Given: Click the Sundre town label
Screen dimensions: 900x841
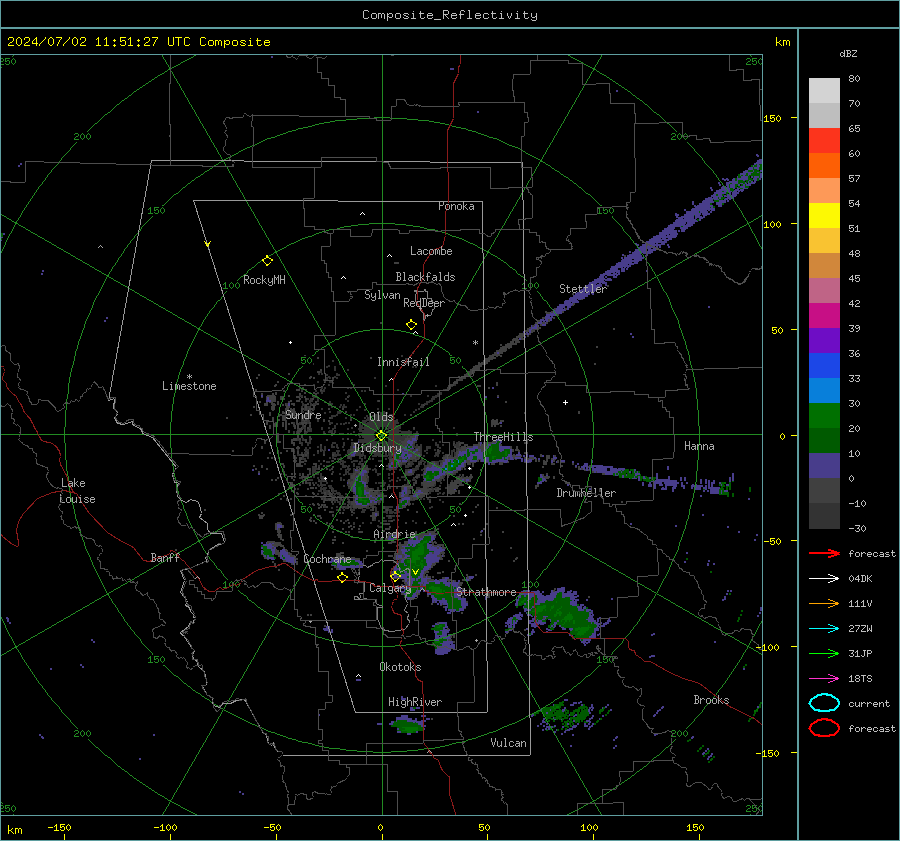Looking at the screenshot, I should pyautogui.click(x=303, y=415).
